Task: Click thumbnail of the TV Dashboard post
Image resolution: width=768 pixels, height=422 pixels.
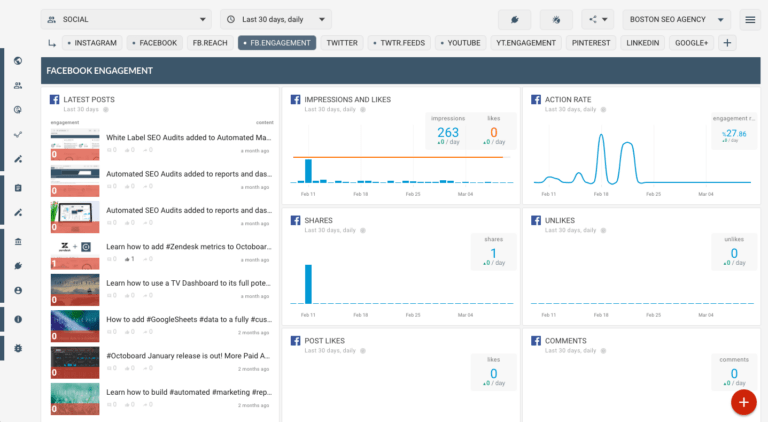Action: [x=75, y=290]
